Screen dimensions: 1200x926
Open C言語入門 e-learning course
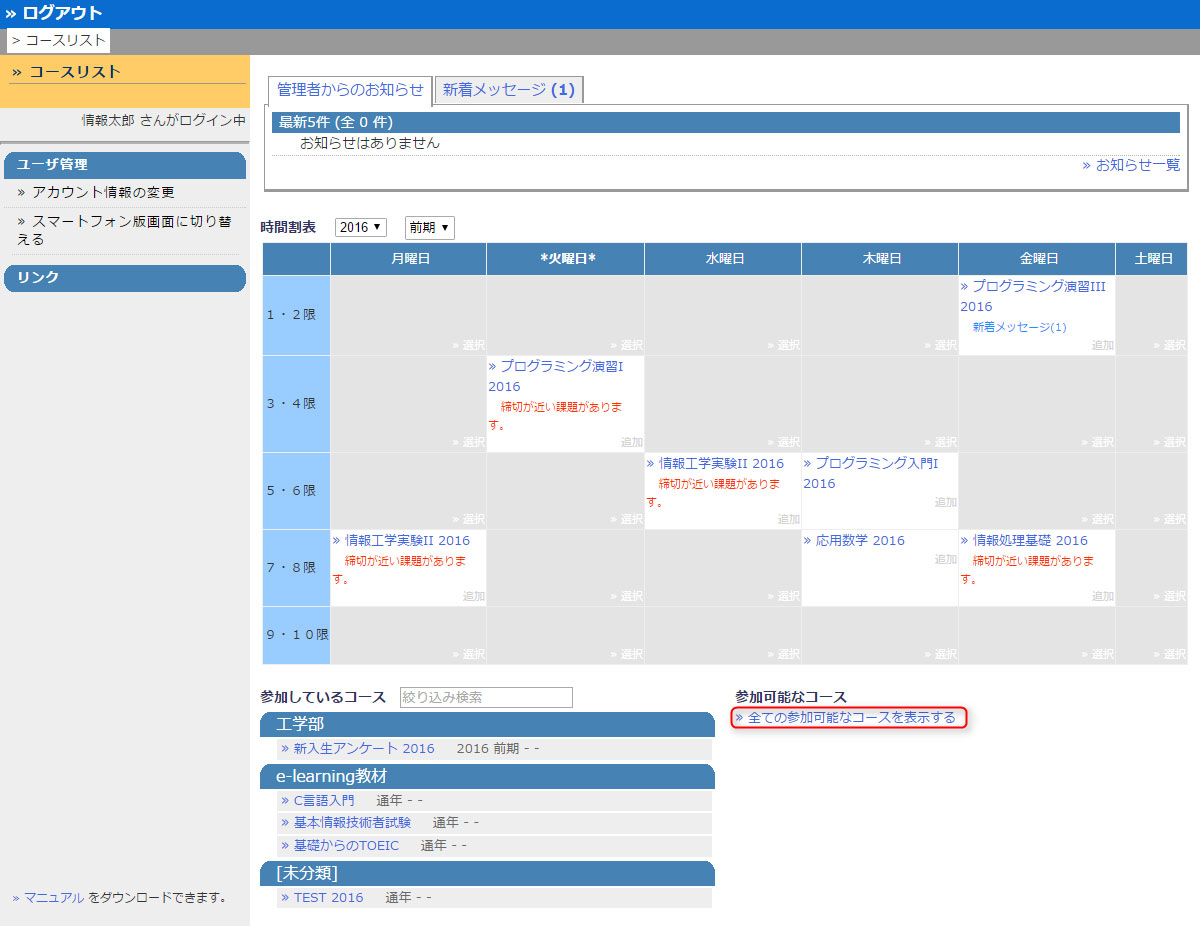[323, 801]
